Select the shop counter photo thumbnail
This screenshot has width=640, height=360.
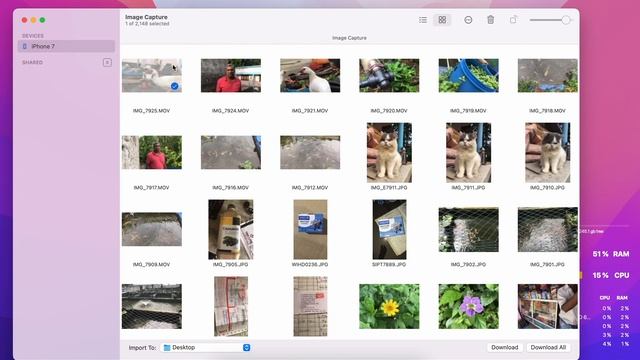(548, 307)
